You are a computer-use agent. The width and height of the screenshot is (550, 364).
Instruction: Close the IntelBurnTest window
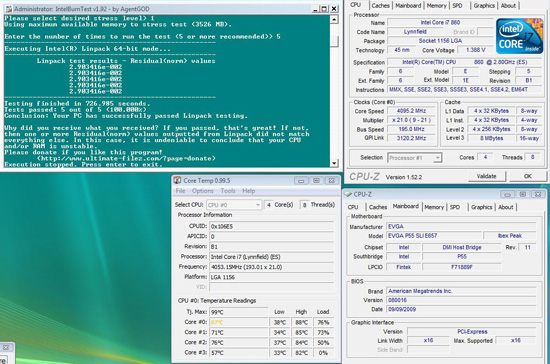pos(334,9)
